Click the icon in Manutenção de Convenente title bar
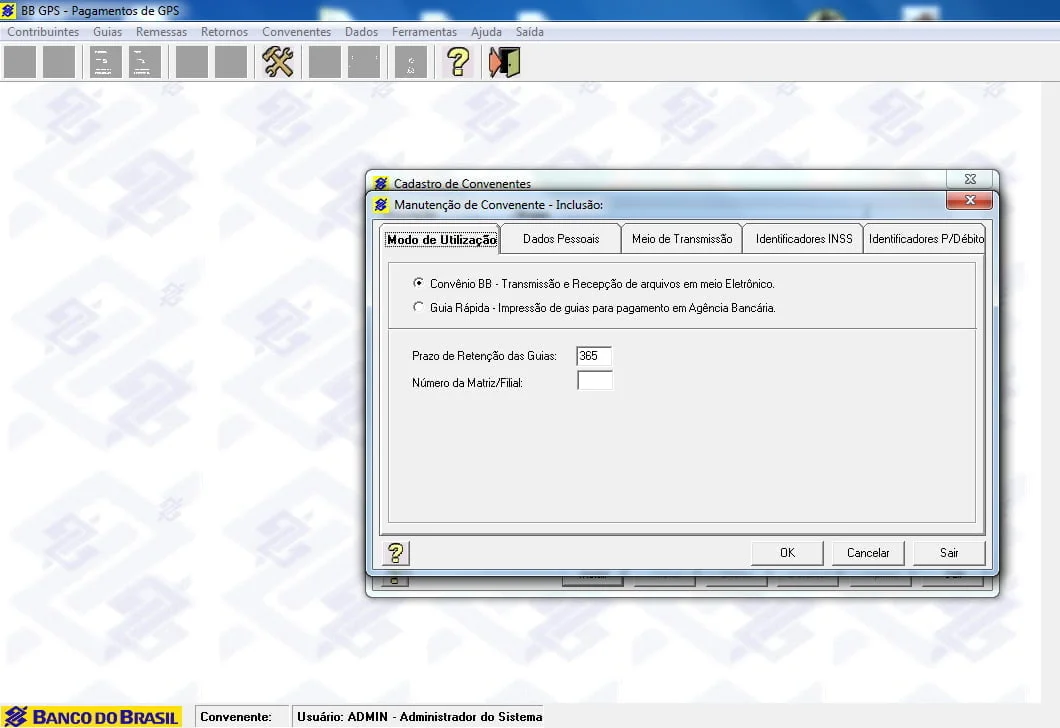 (x=381, y=204)
